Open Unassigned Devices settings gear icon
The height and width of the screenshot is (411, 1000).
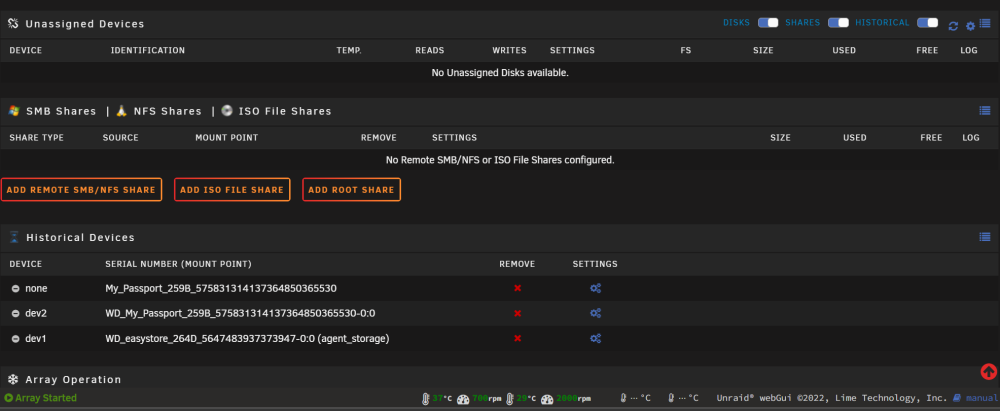point(970,26)
